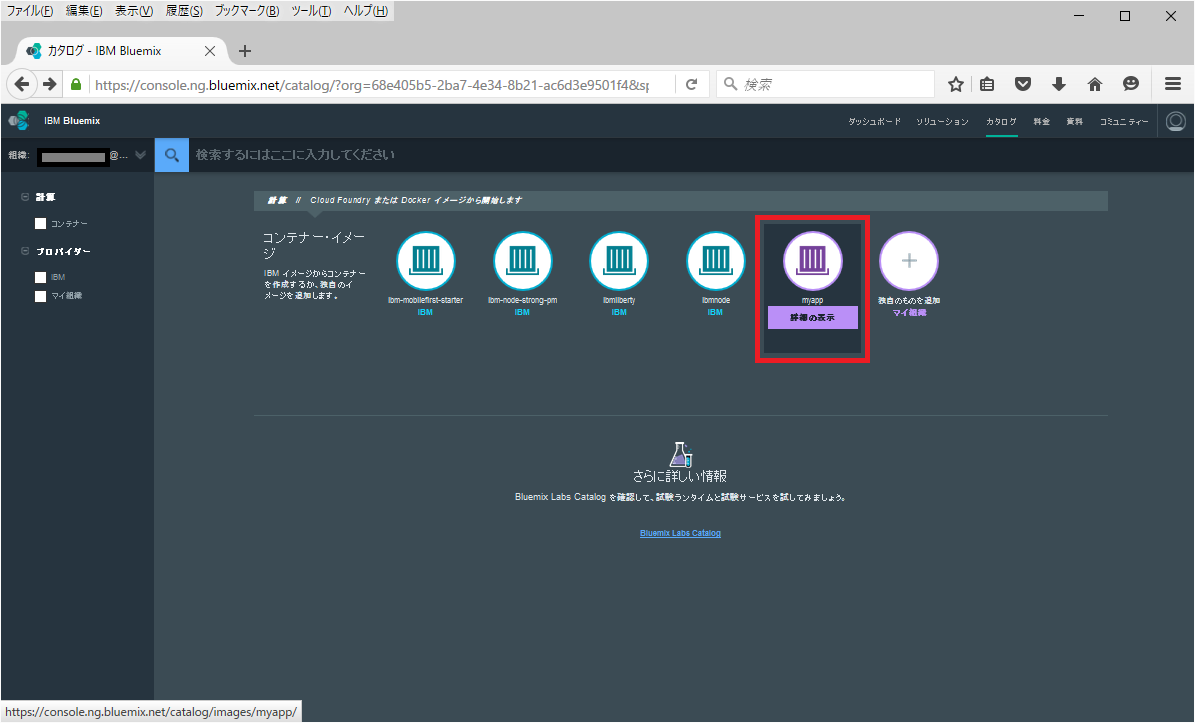Open the 履歴(S) menu
This screenshot has width=1195, height=723.
click(184, 11)
